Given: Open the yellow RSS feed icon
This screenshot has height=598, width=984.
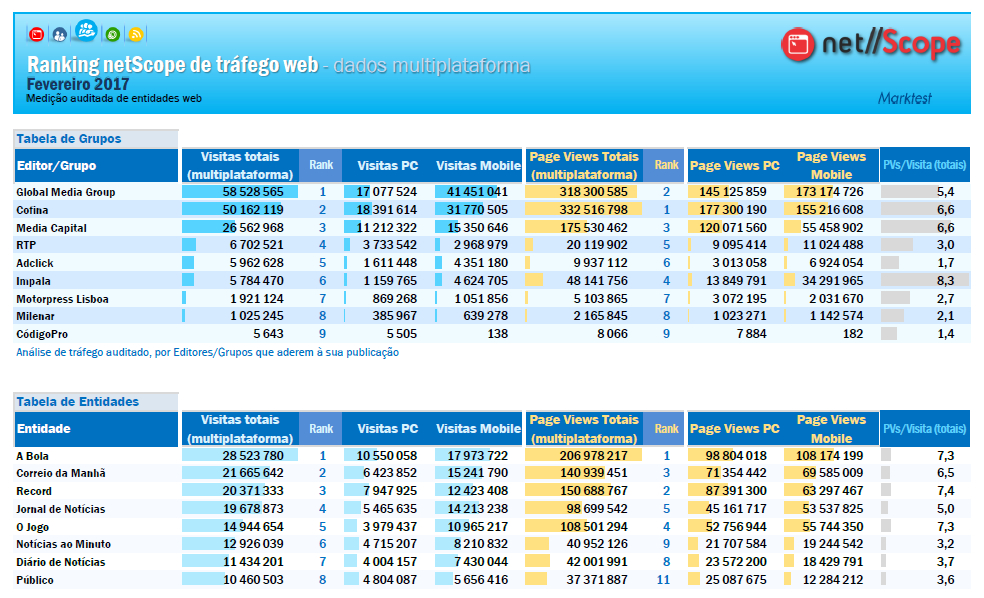Looking at the screenshot, I should (x=136, y=34).
